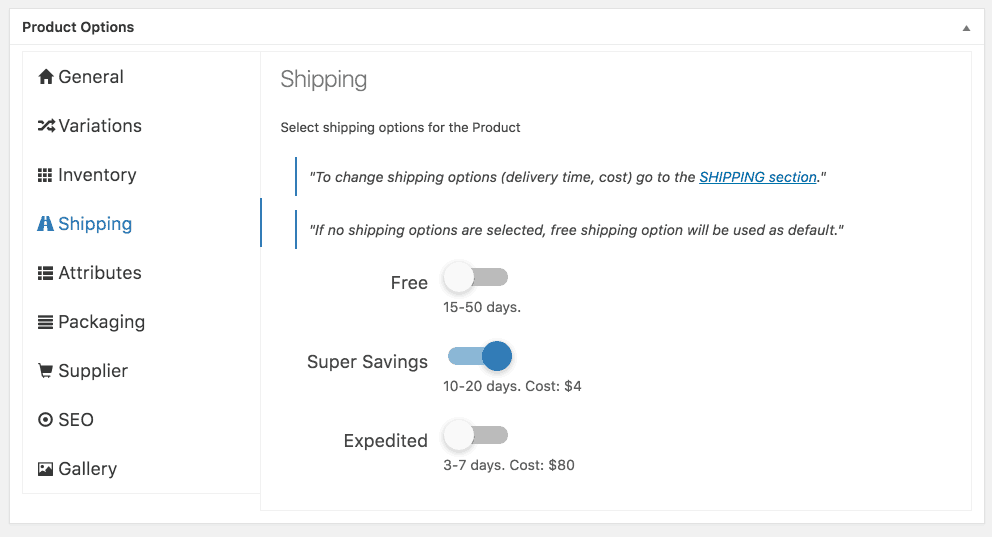Click the Packaging lines icon
Viewport: 992px width, 537px height.
[x=46, y=323]
